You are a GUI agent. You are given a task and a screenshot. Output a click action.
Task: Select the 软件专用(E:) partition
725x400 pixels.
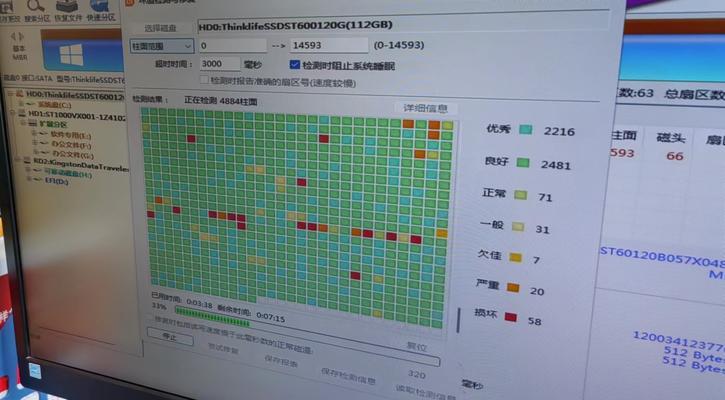[70, 135]
